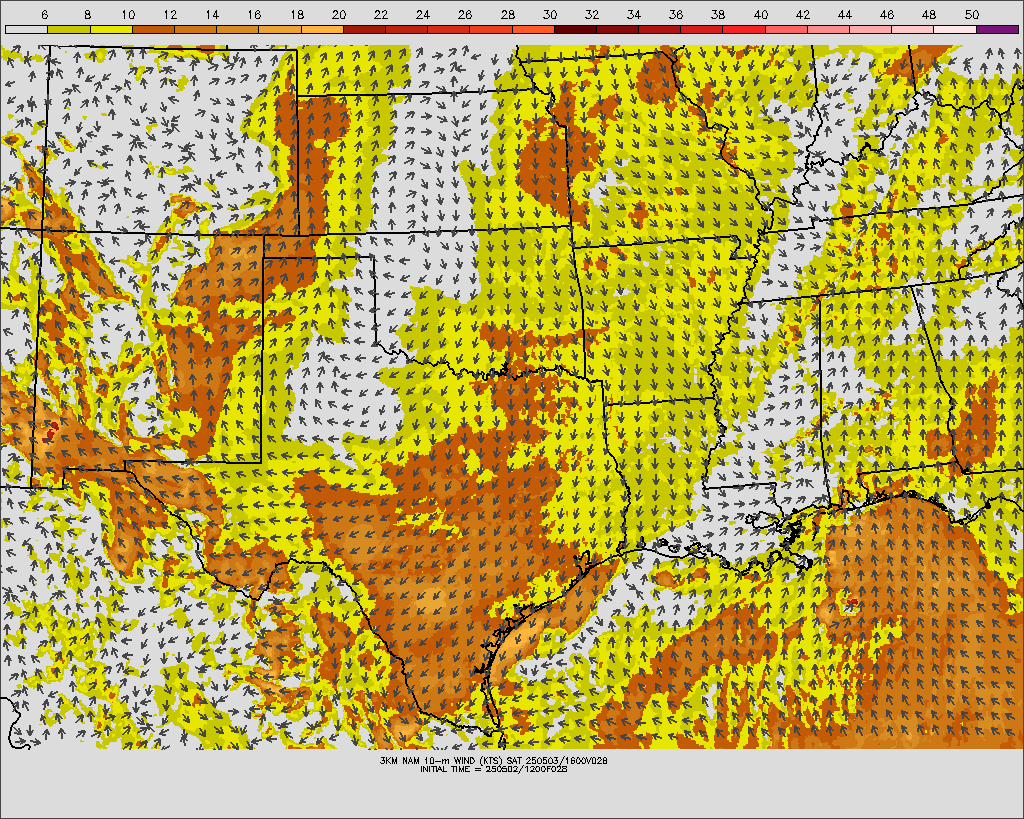Click the "INITIAL TIME = 250502/1200F028" caption
Screen dimensions: 1024x819
(x=494, y=769)
